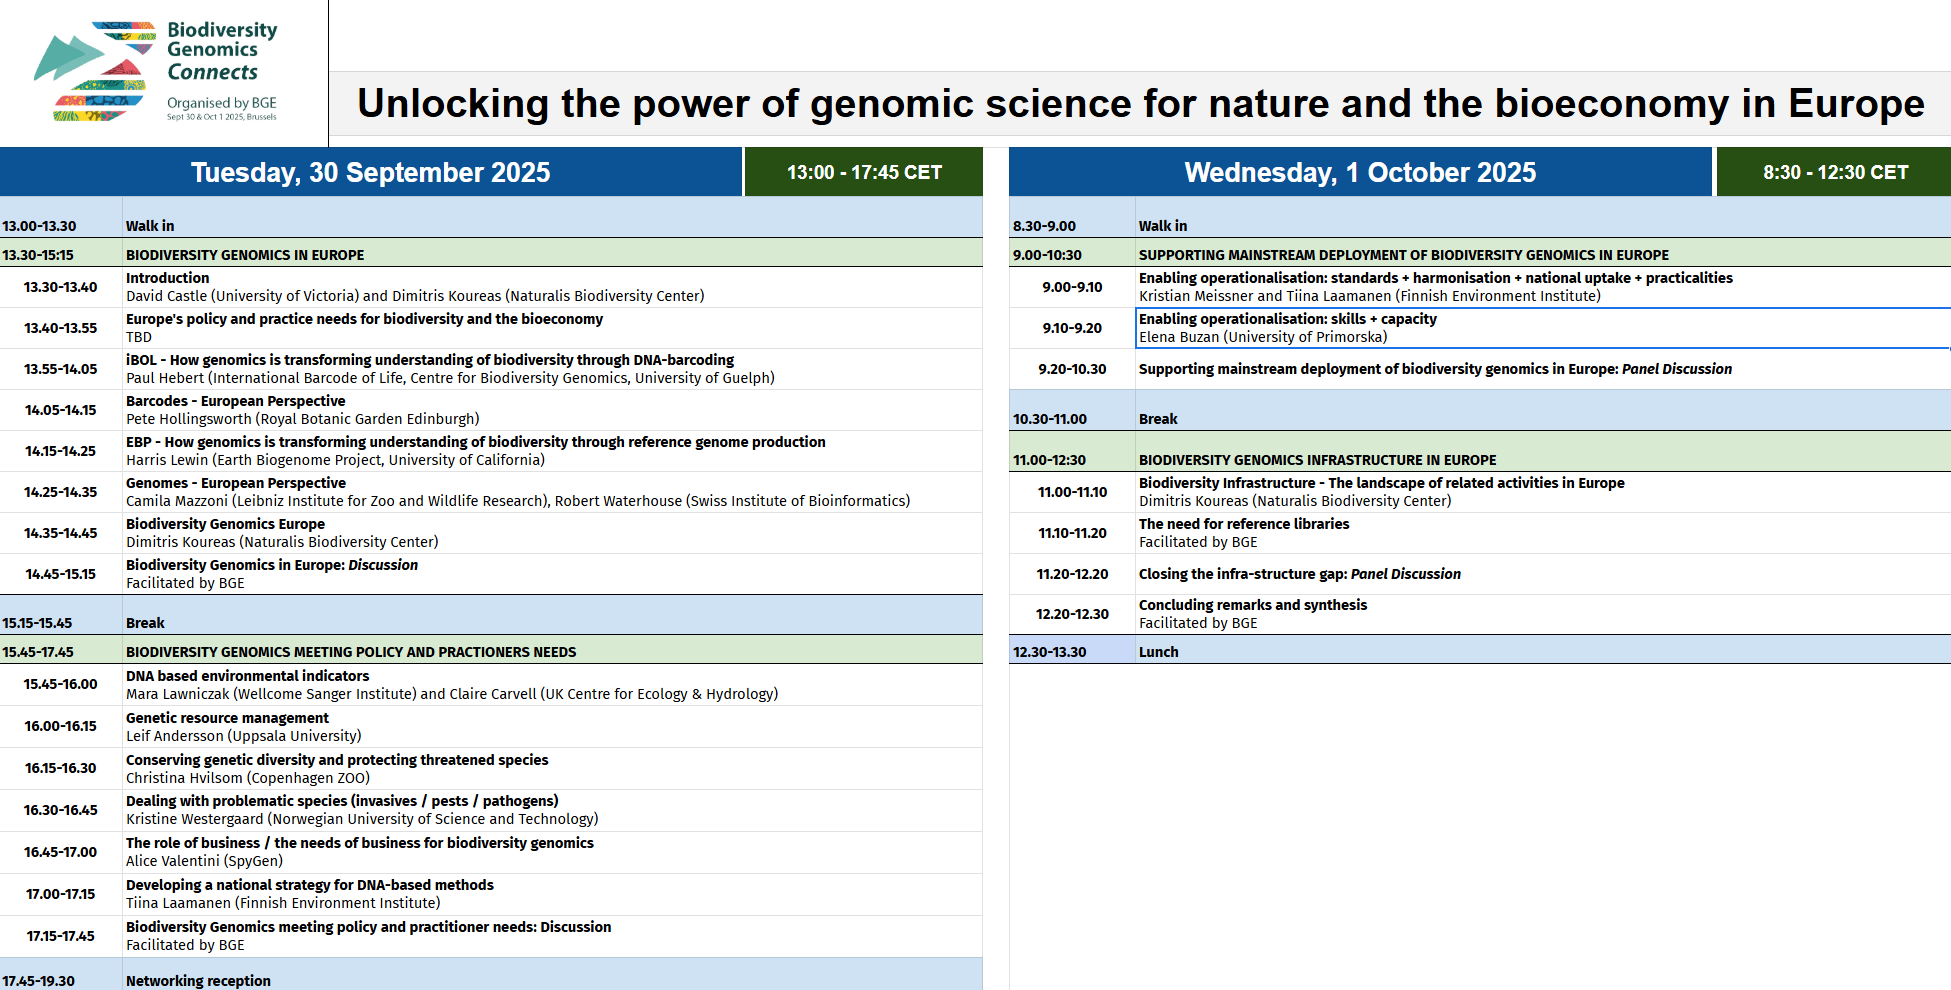Screen dimensions: 1951x990
Task: Select the Introduction session at 13.30-13.40
Action: point(491,287)
